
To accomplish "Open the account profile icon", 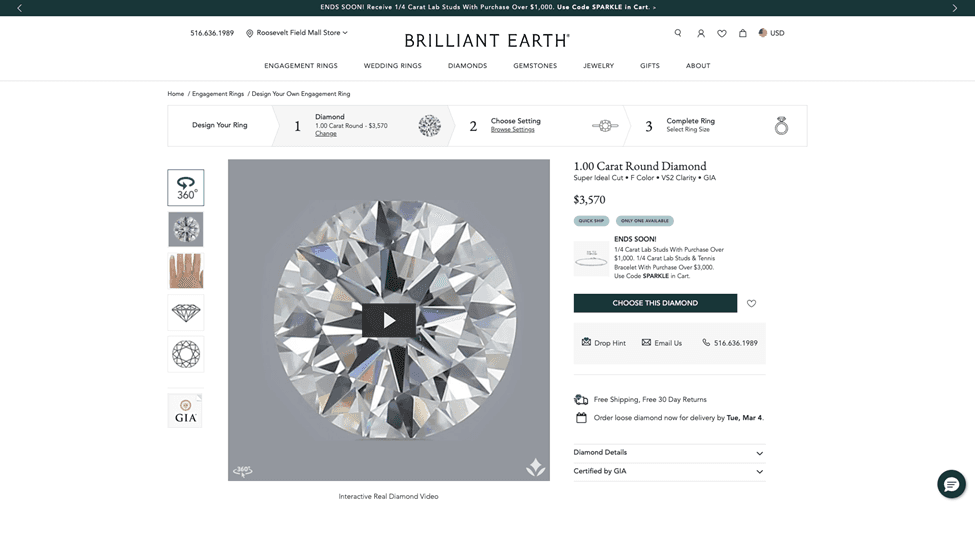I will (701, 34).
